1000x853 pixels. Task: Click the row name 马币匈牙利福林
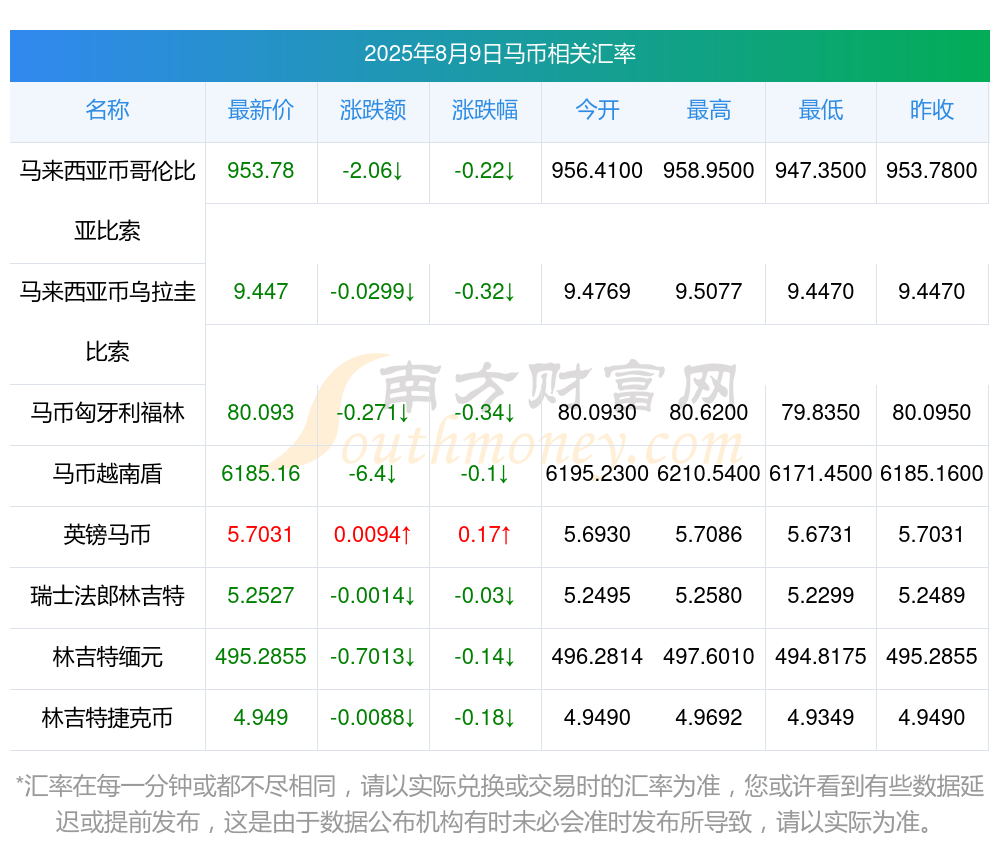pyautogui.click(x=107, y=412)
